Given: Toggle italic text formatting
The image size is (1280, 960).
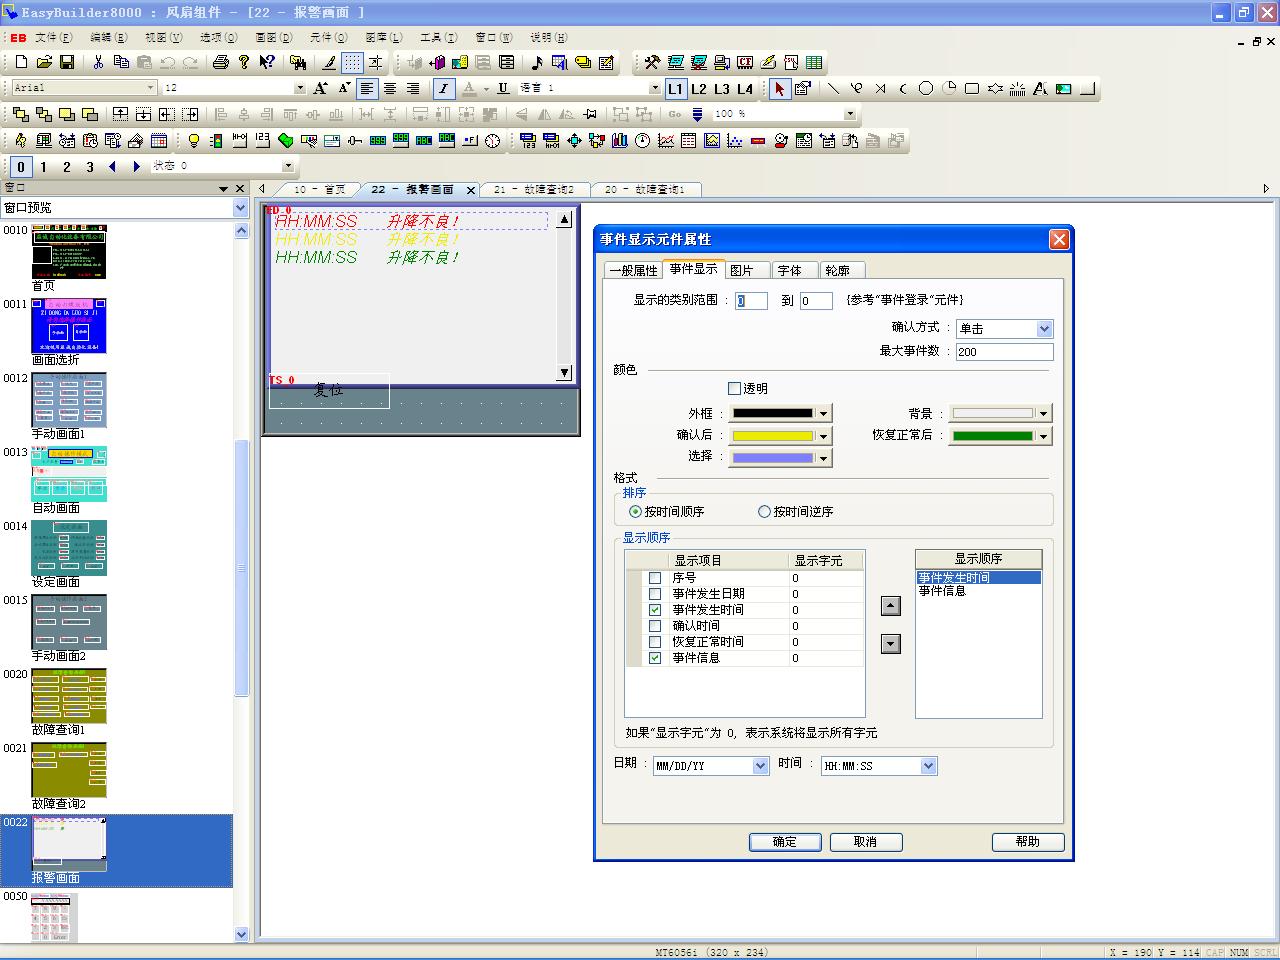Looking at the screenshot, I should [443, 88].
